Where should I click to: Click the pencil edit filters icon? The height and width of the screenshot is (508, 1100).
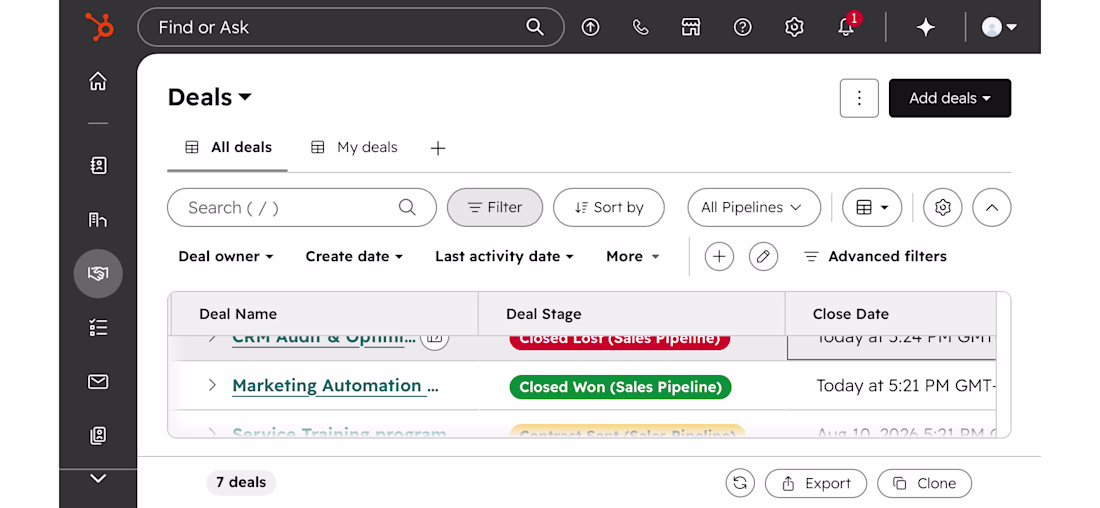pos(763,256)
